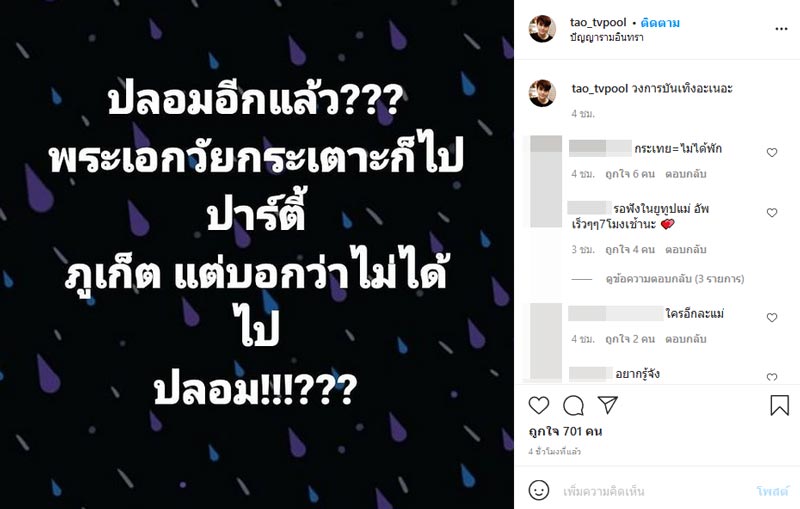Like the "รอฟังในยูทูปแม่" comment
The image size is (800, 509).
[771, 213]
